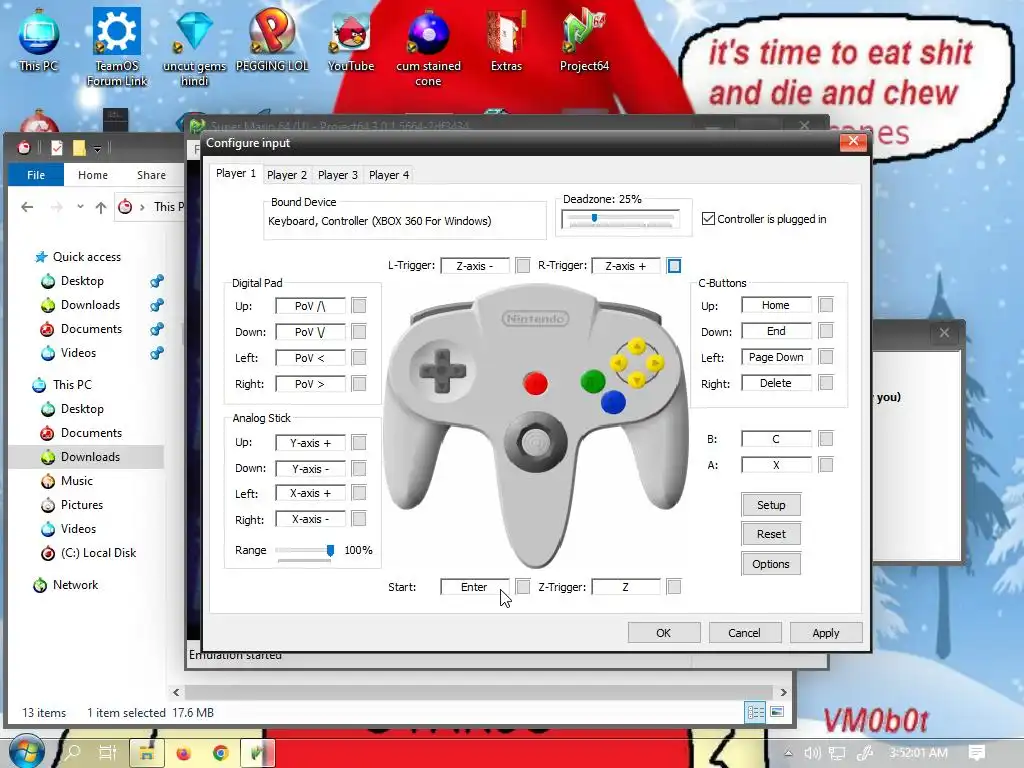Viewport: 1024px width, 768px height.
Task: Open the Project64 desktop shortcut
Action: click(584, 39)
